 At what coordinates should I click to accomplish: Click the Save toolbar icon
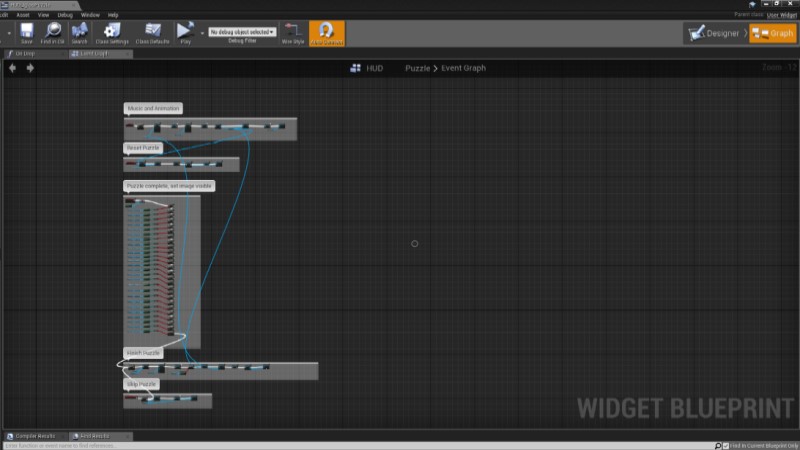pos(26,33)
